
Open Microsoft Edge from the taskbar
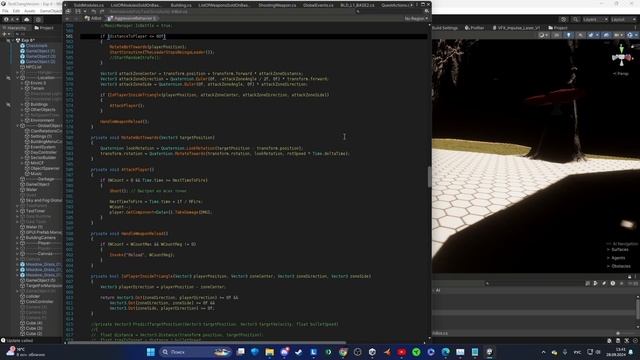pos(445,352)
